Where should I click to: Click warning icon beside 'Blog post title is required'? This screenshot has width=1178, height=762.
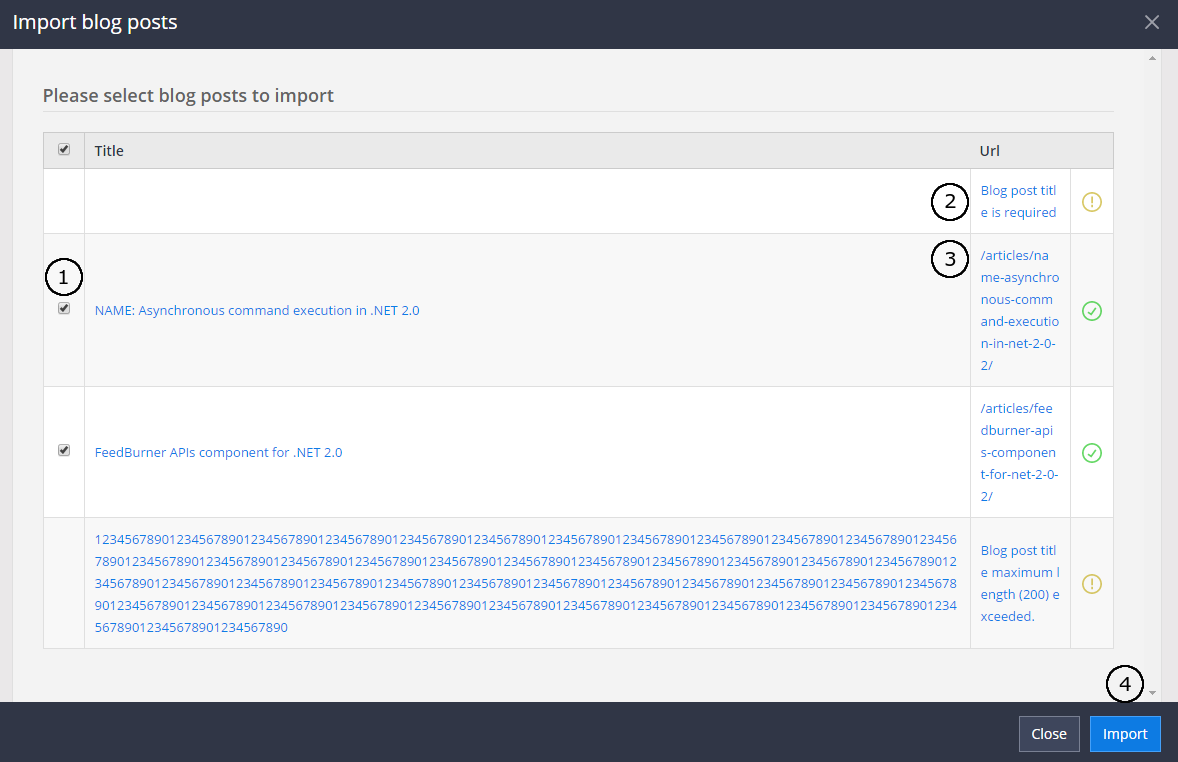(x=1091, y=202)
